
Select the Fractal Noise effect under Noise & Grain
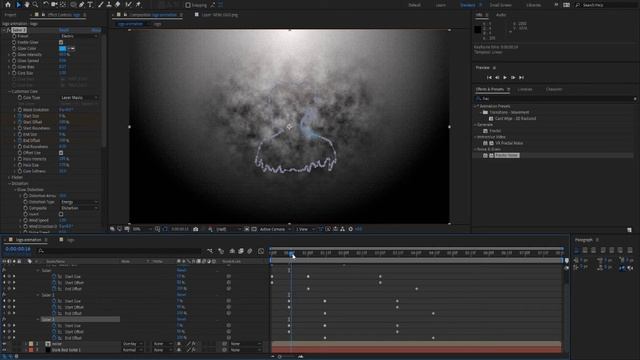point(507,155)
